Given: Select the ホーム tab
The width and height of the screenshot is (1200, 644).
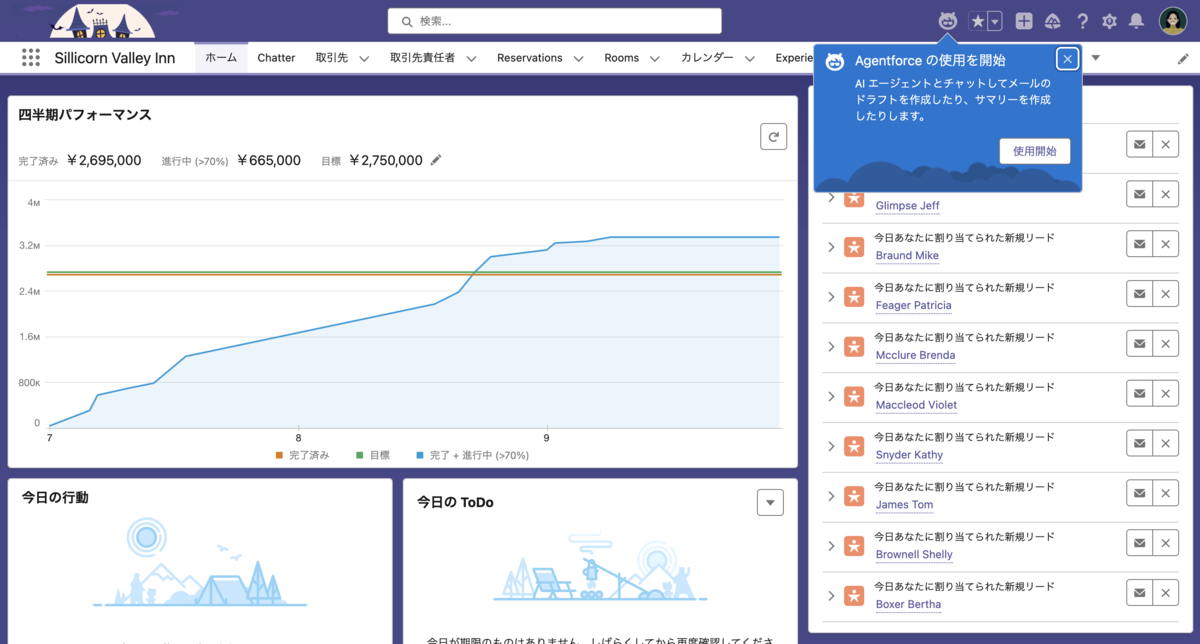Looking at the screenshot, I should click(221, 58).
